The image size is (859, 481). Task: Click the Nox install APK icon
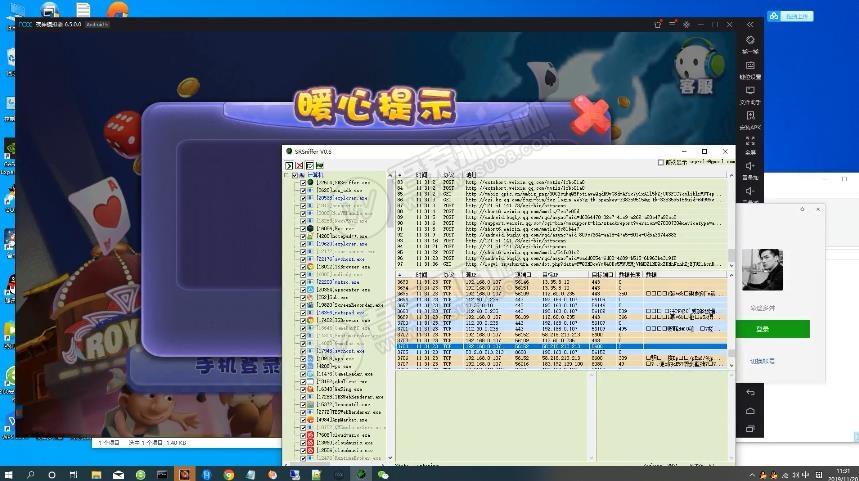click(750, 116)
